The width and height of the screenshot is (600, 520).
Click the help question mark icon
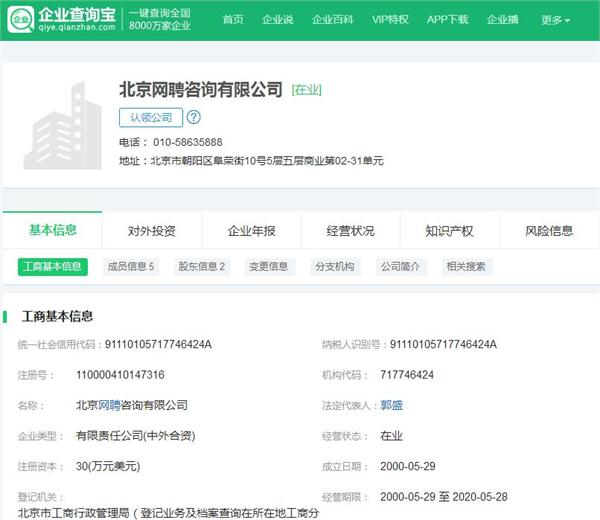click(x=193, y=117)
